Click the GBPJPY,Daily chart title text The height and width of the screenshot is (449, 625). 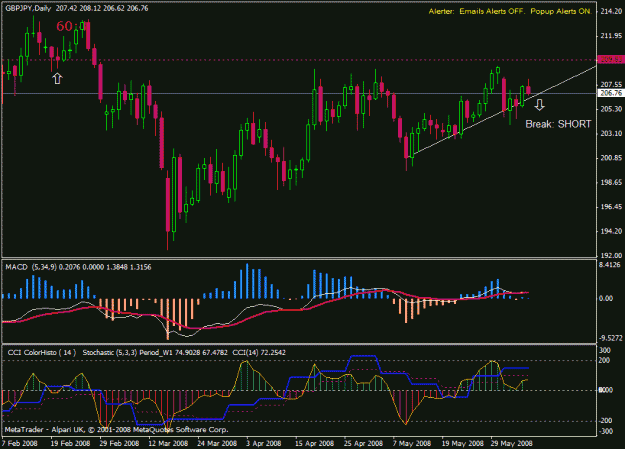pyautogui.click(x=28, y=8)
